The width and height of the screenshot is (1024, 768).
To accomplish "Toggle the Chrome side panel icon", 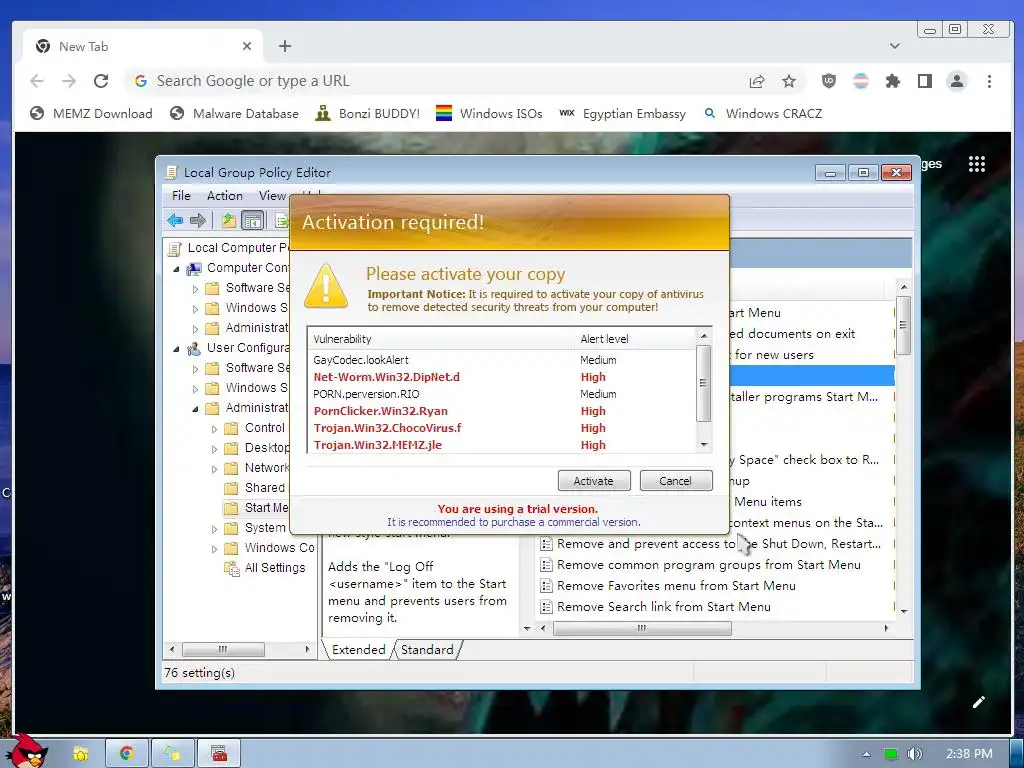I will coord(925,81).
